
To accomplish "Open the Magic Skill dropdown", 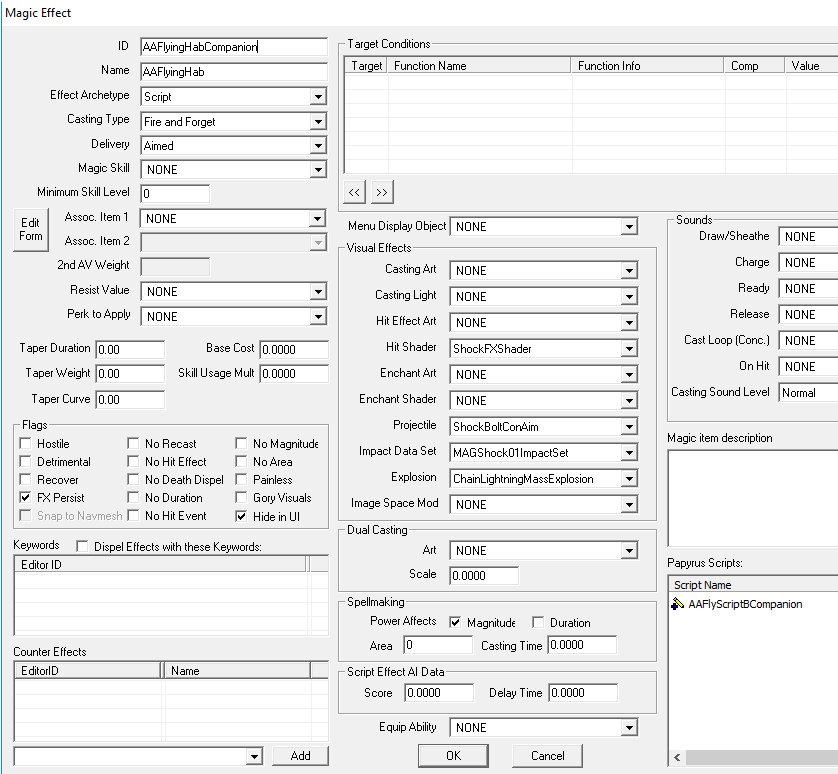I will click(x=318, y=170).
